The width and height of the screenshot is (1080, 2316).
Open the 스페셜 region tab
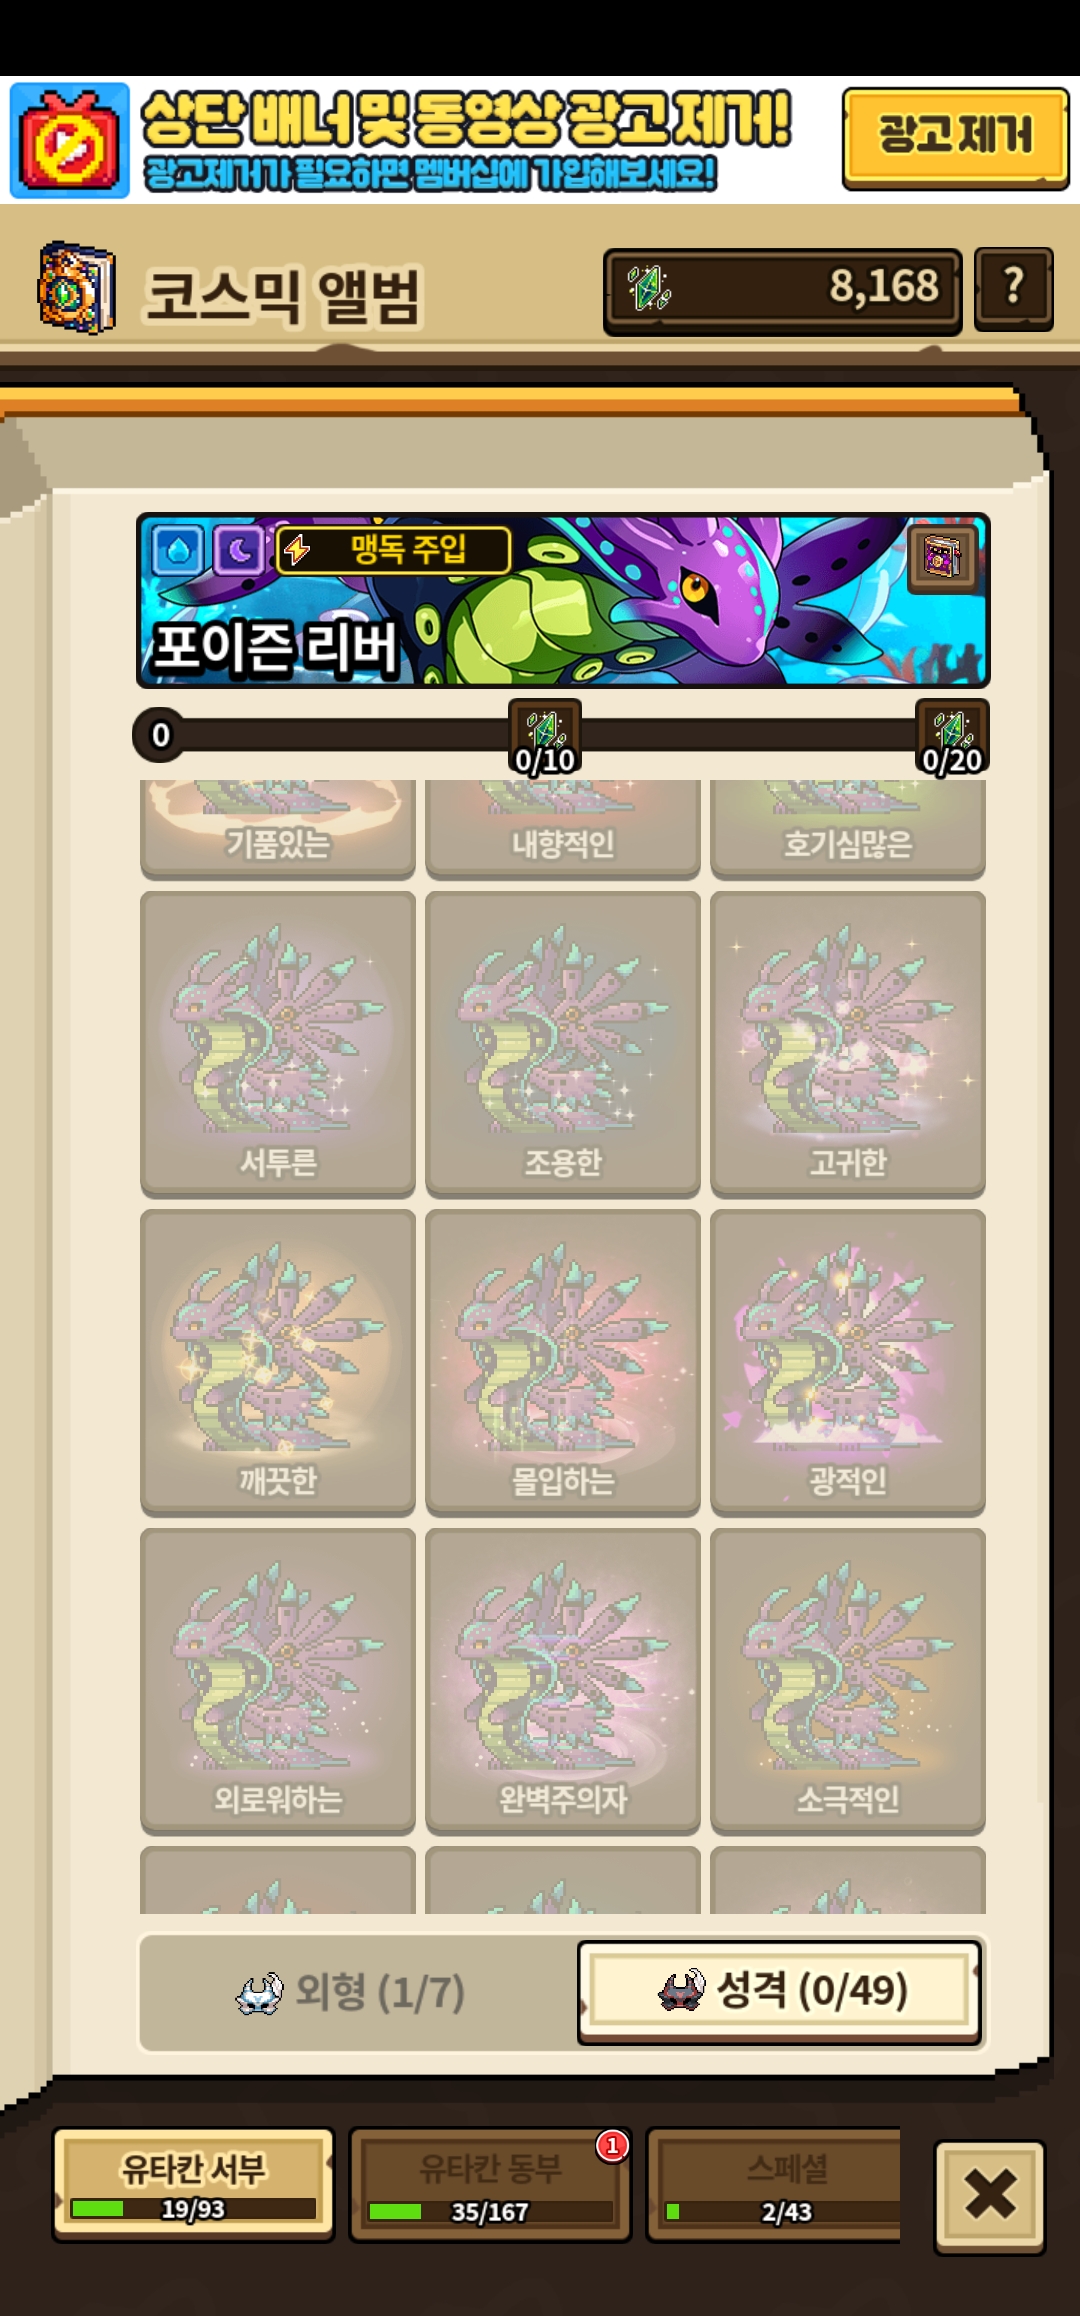[774, 2184]
